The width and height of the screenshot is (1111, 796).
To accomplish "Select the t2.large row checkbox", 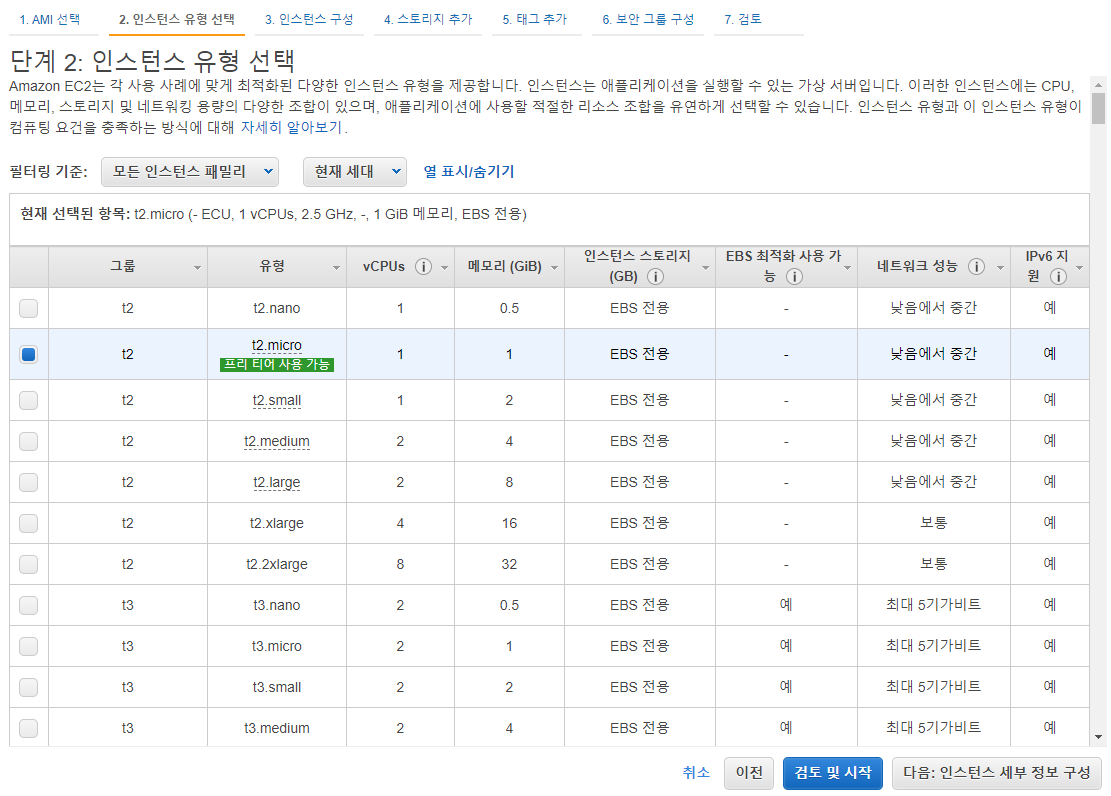I will coord(28,483).
